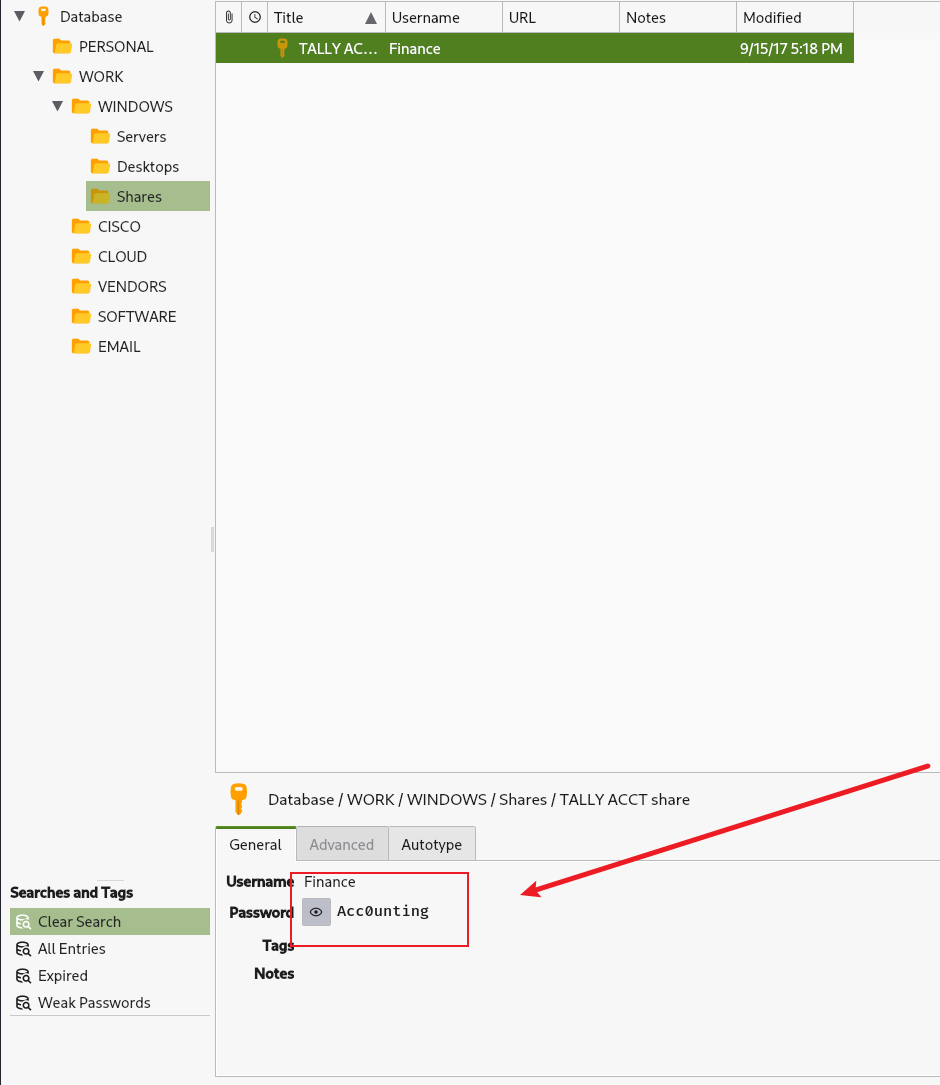Collapse the Database root tree node
The image size is (940, 1085).
19,16
